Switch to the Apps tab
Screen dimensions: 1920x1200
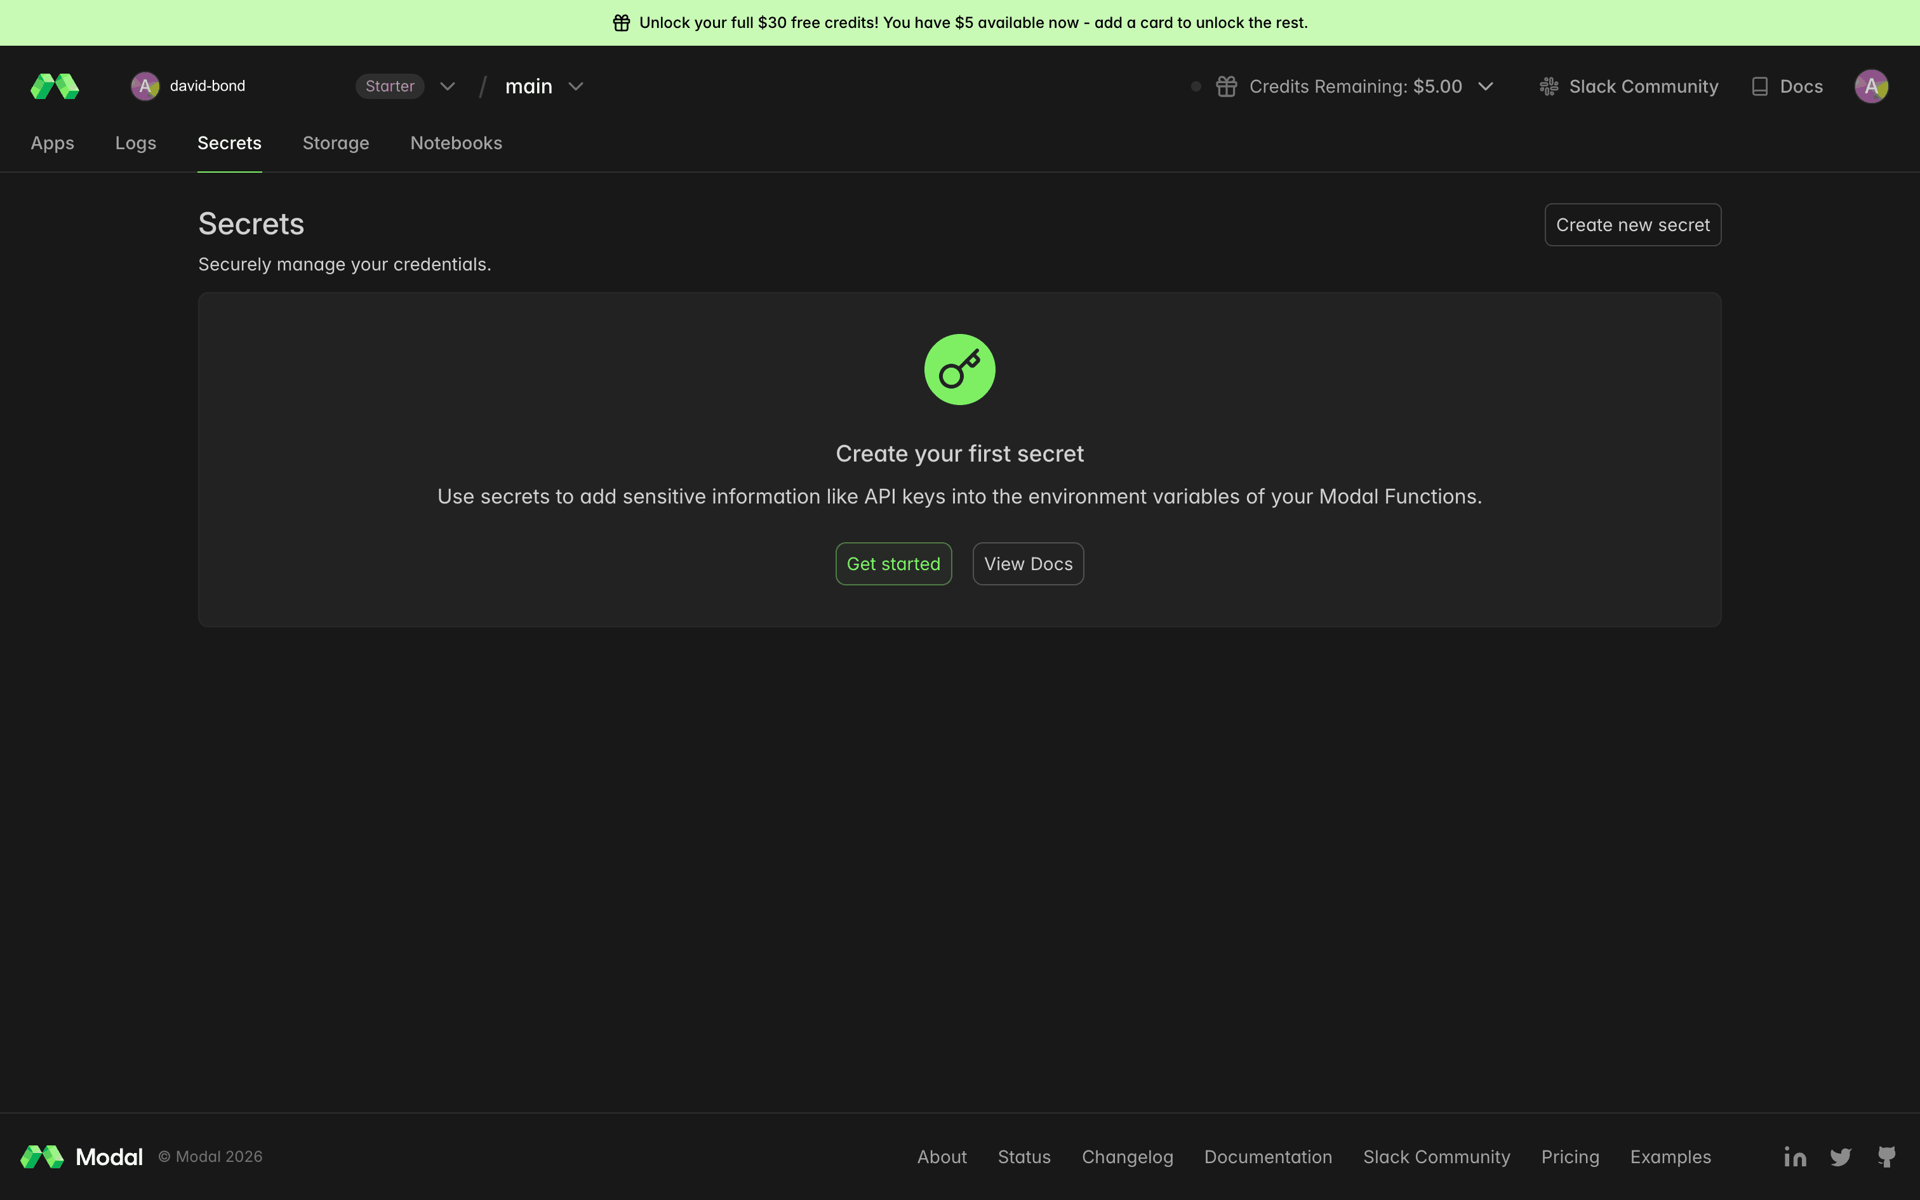click(x=52, y=143)
